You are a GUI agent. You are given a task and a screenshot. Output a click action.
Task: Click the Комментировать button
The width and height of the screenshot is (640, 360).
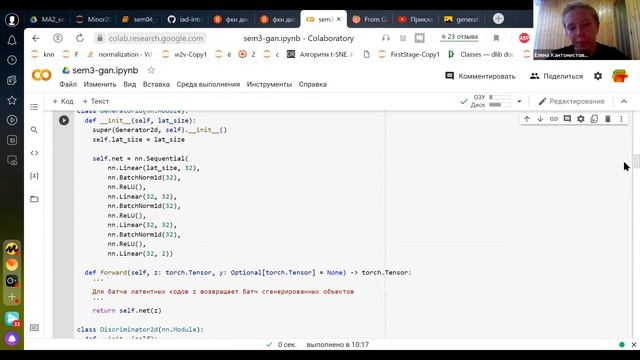480,76
